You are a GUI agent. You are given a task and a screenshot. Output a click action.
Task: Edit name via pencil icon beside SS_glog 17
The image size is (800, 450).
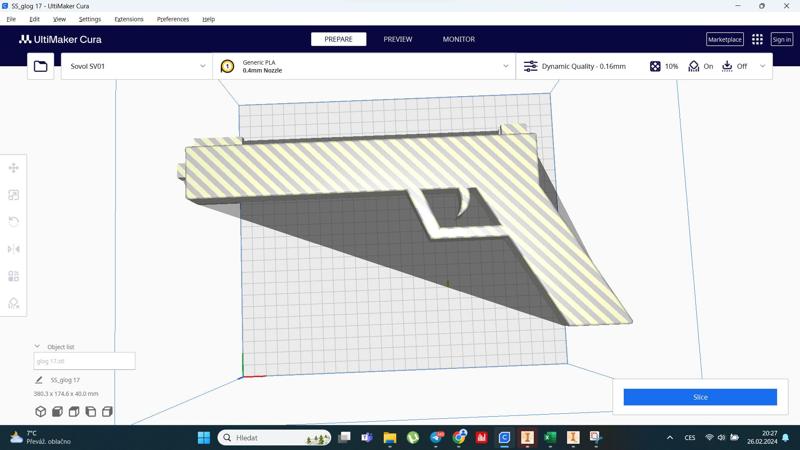click(39, 380)
